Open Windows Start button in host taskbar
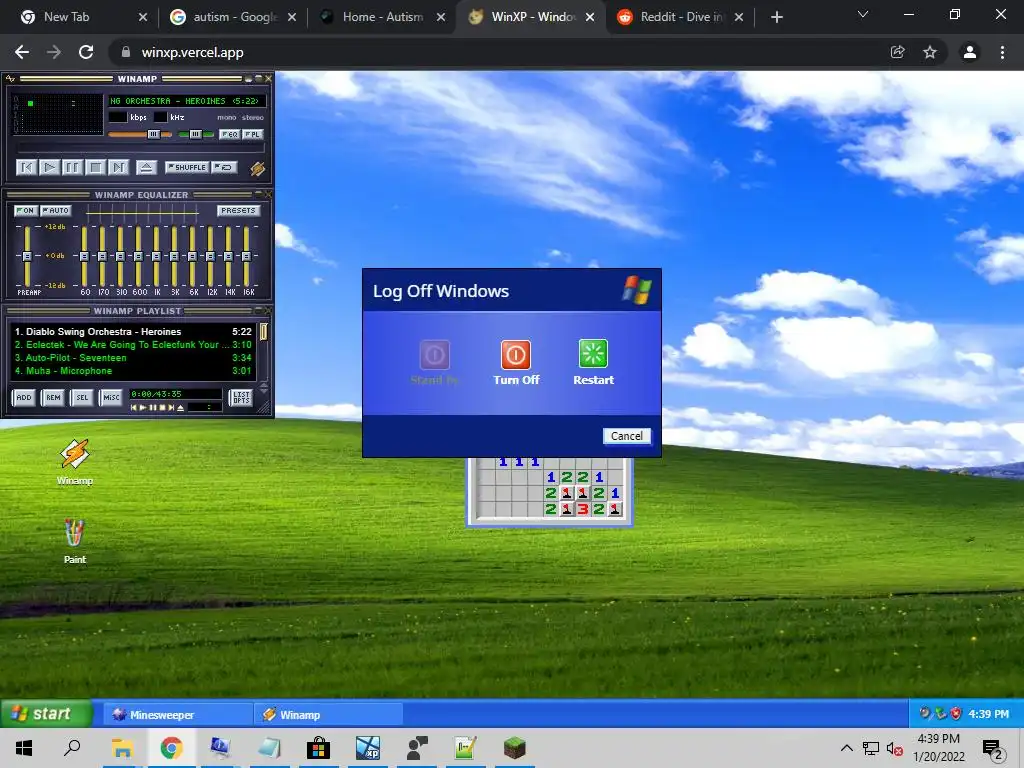 pyautogui.click(x=24, y=748)
